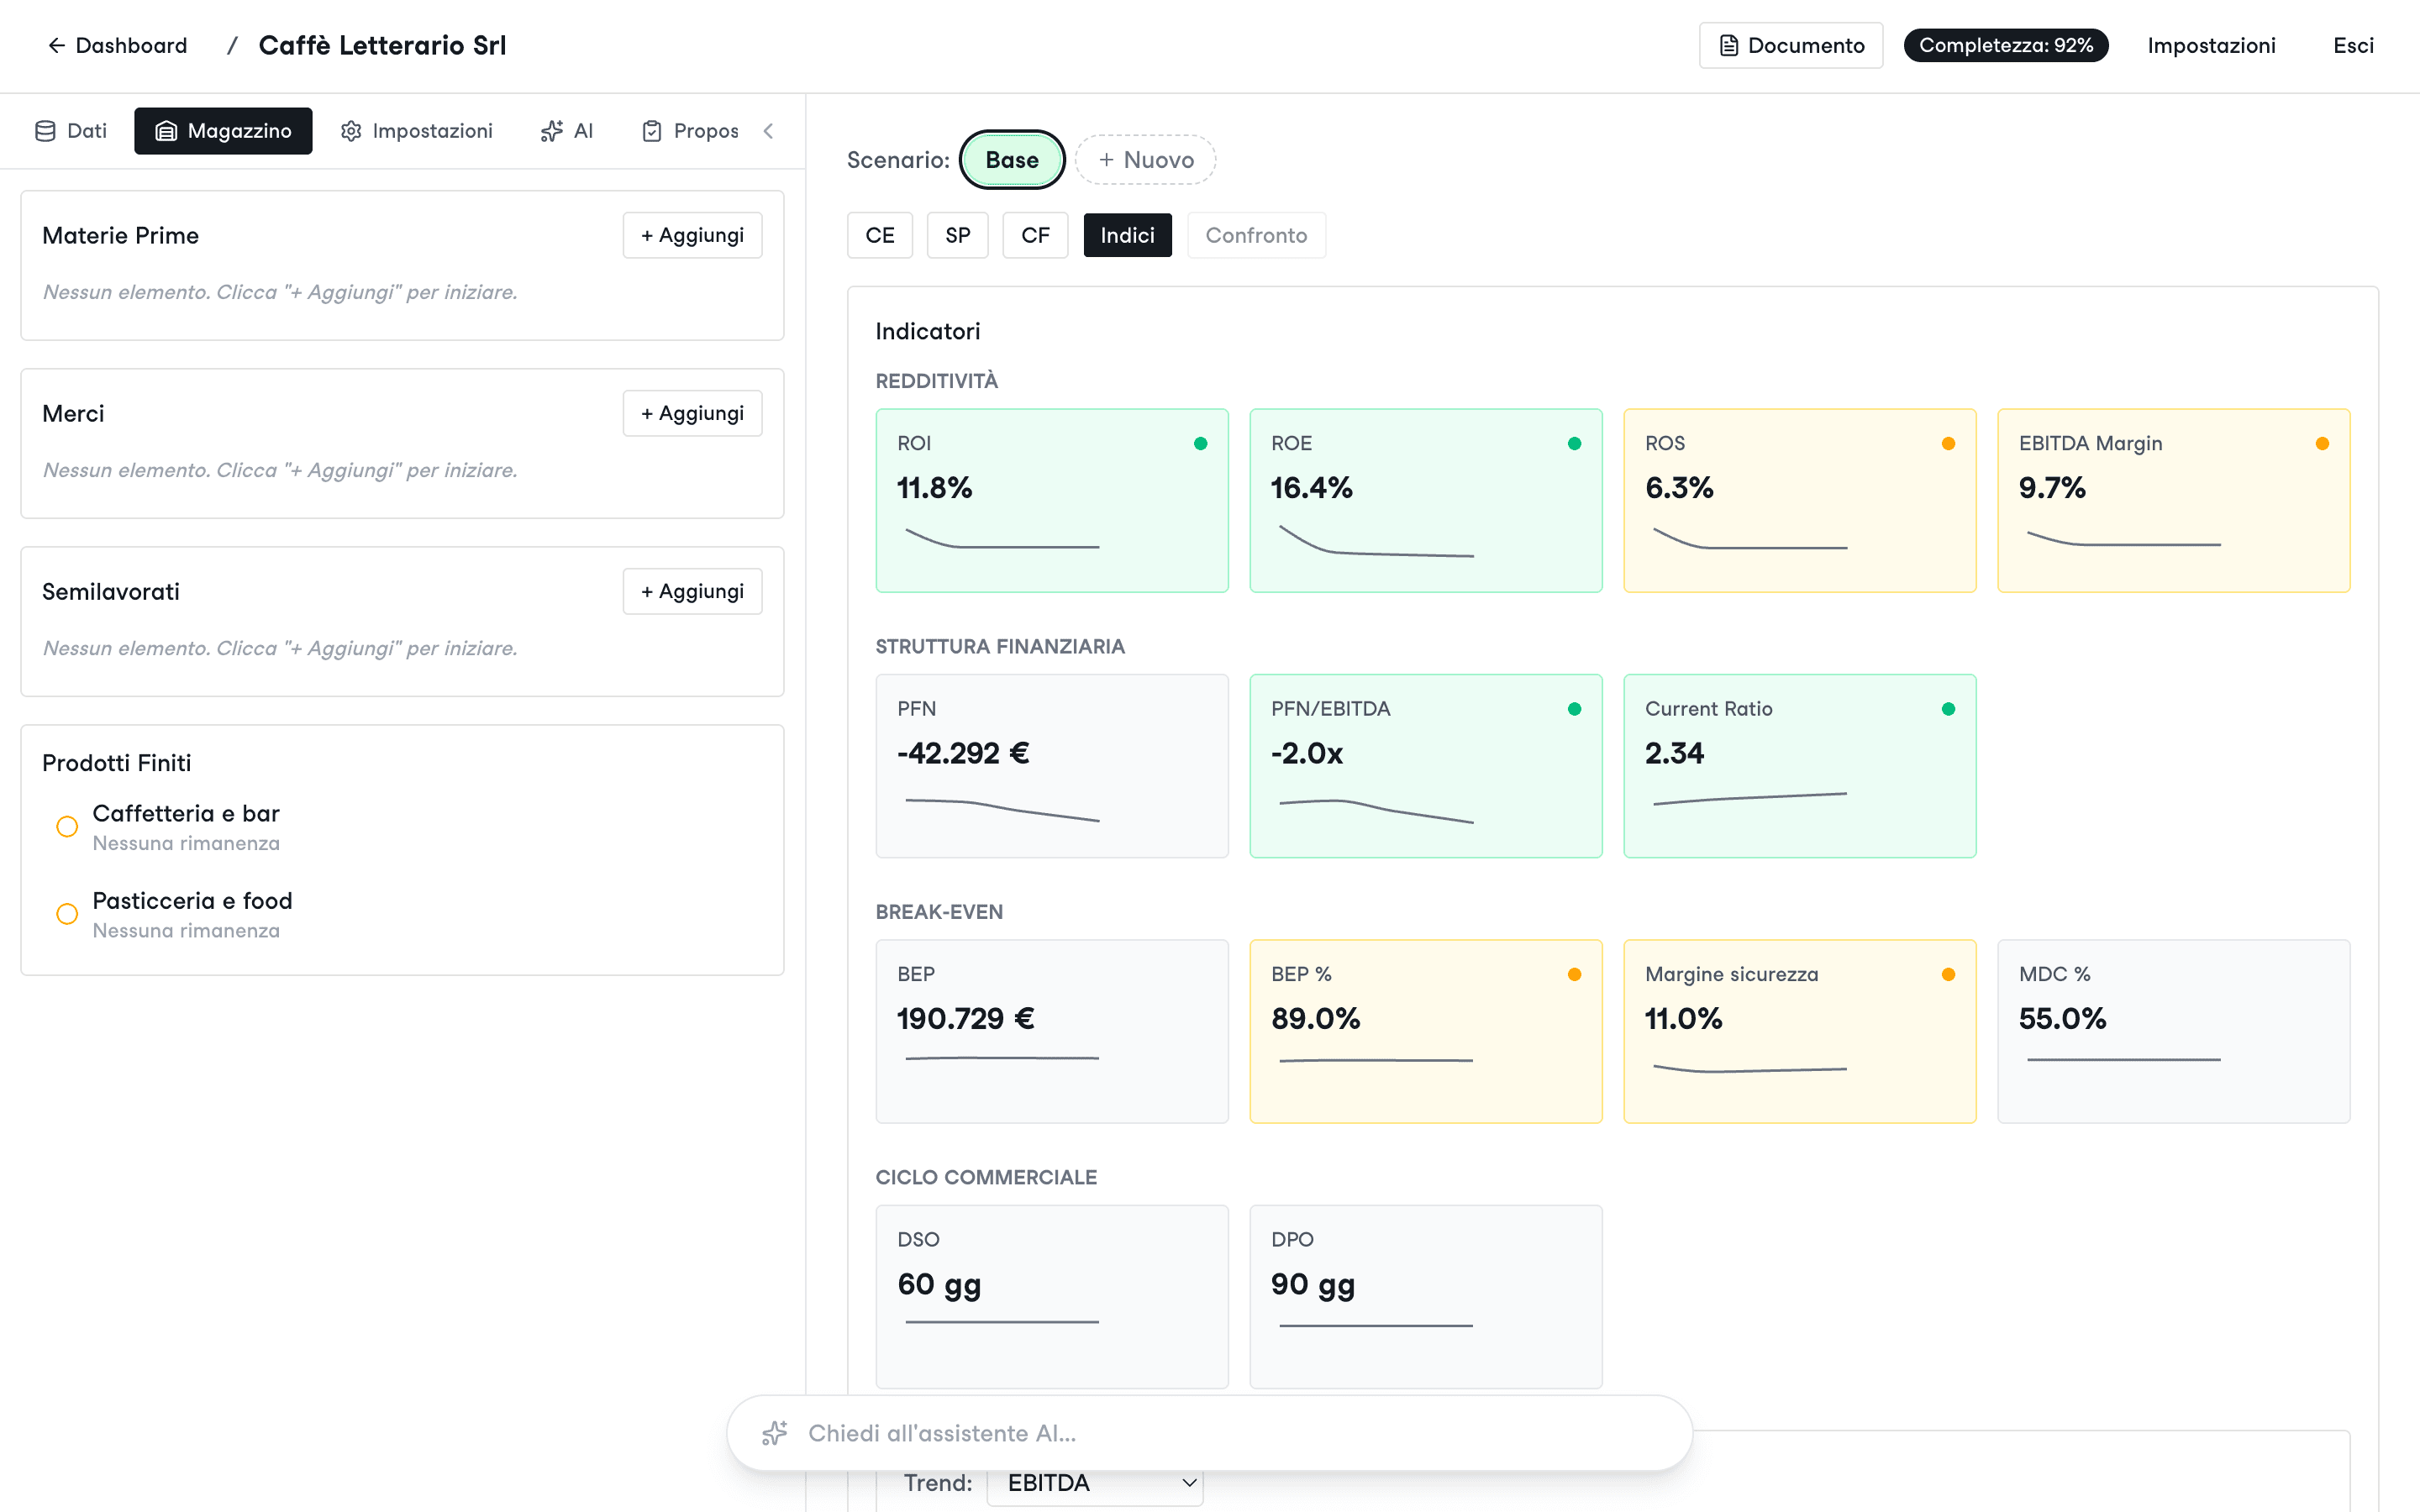Click the EBITDA Margin orange status dot
Screen dimensions: 2420x1512
2322,443
